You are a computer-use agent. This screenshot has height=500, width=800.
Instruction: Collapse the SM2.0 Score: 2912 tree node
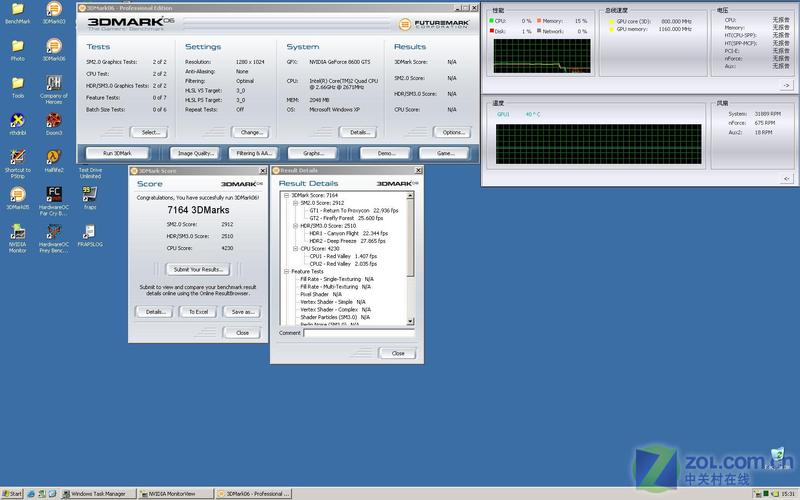pyautogui.click(x=295, y=203)
